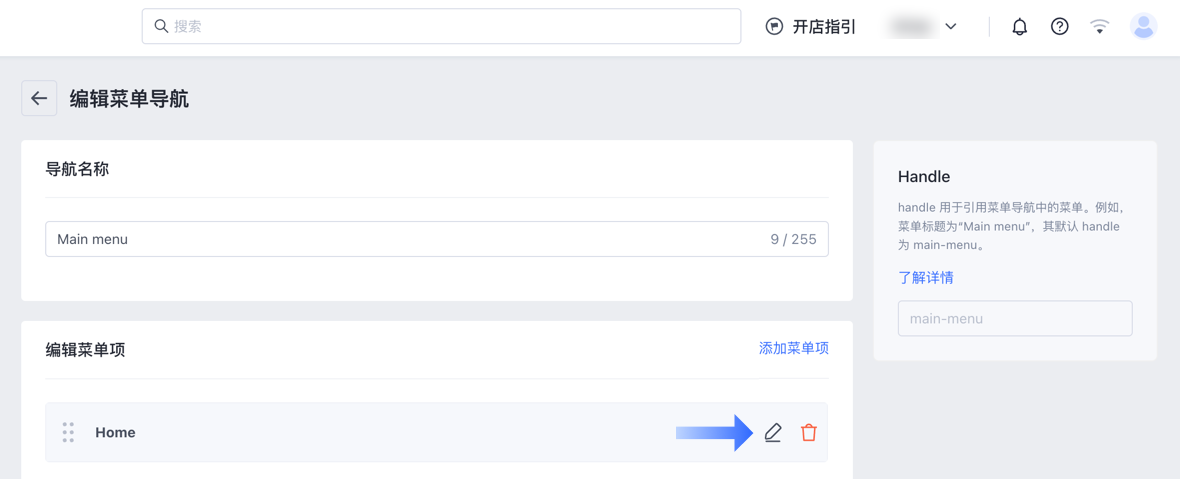Click the 编辑菜单项 section heading

[85, 350]
